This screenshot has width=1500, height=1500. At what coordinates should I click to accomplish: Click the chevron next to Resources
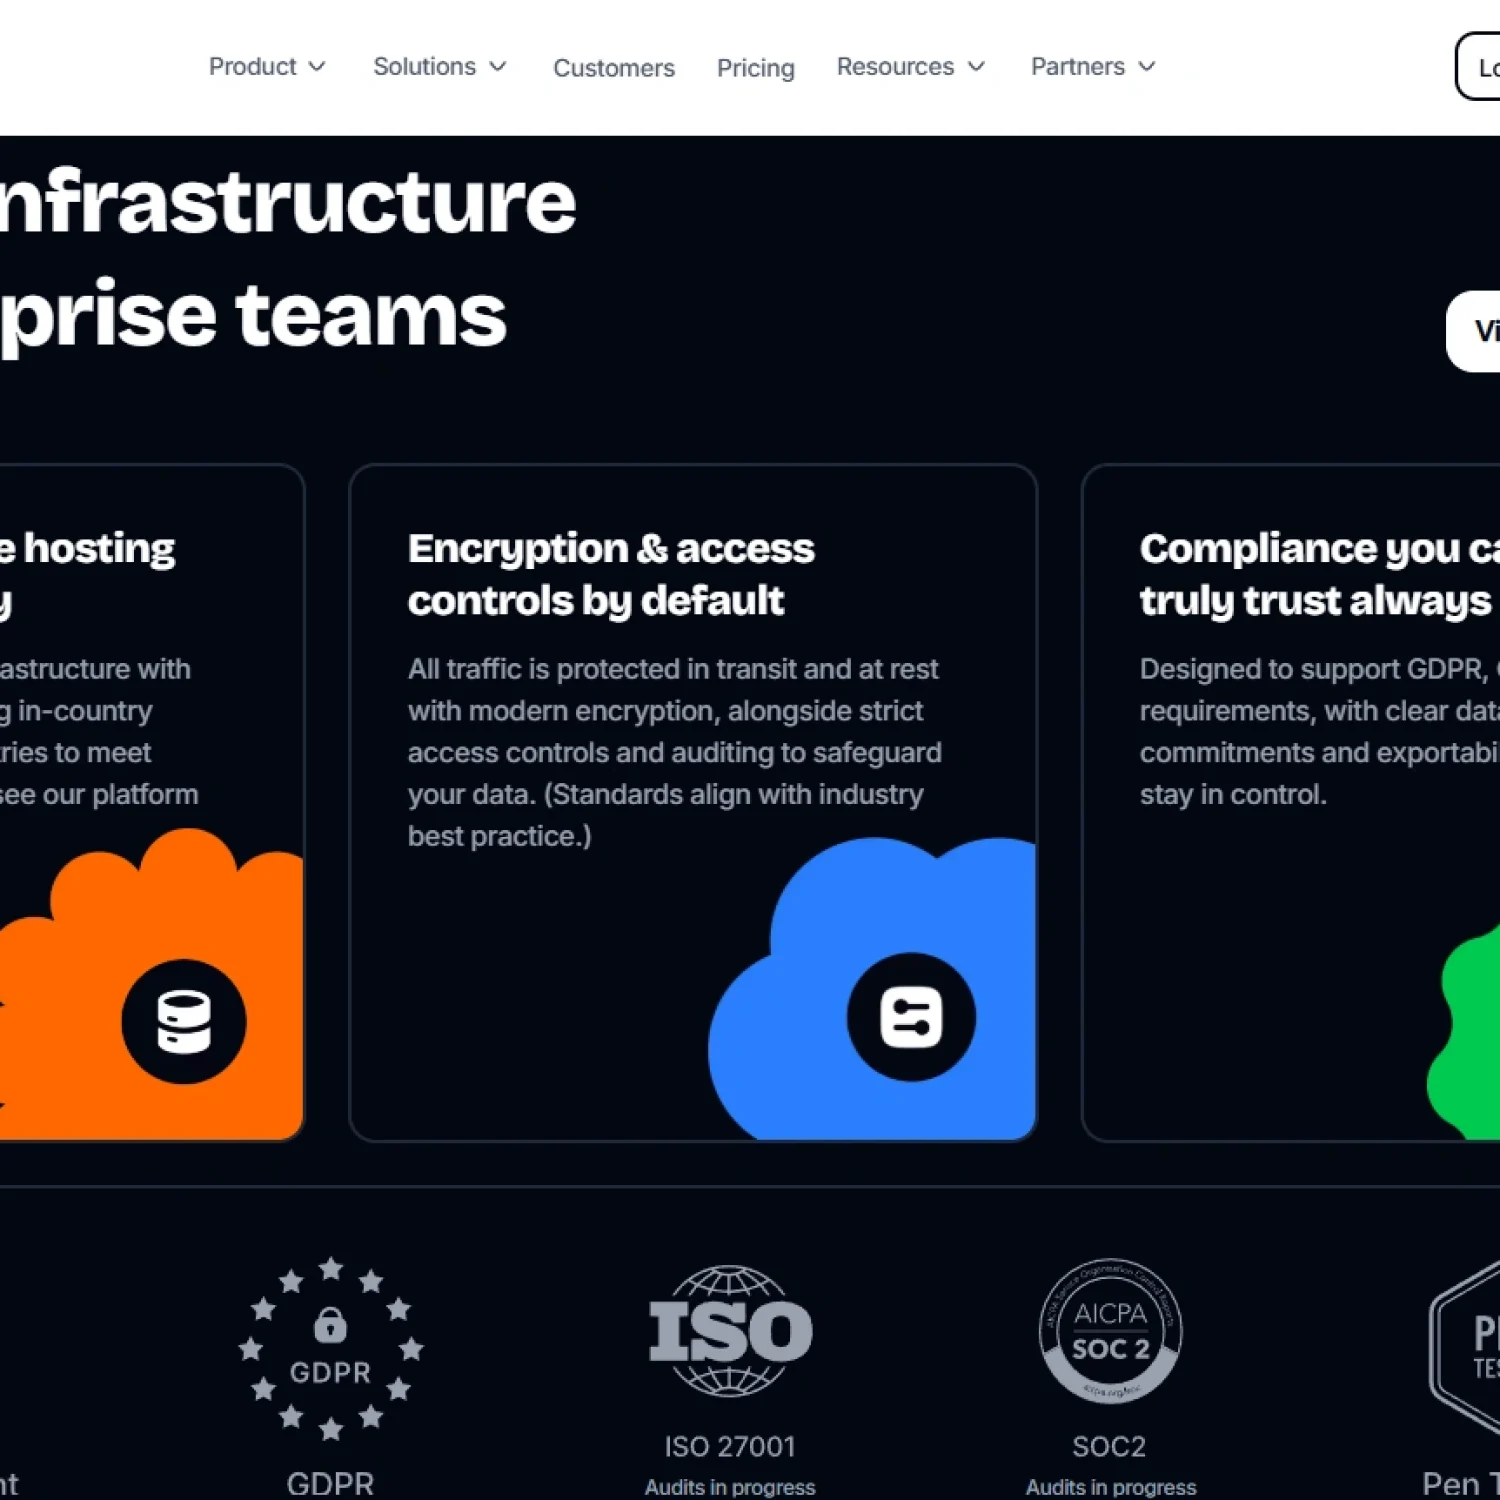tap(977, 67)
